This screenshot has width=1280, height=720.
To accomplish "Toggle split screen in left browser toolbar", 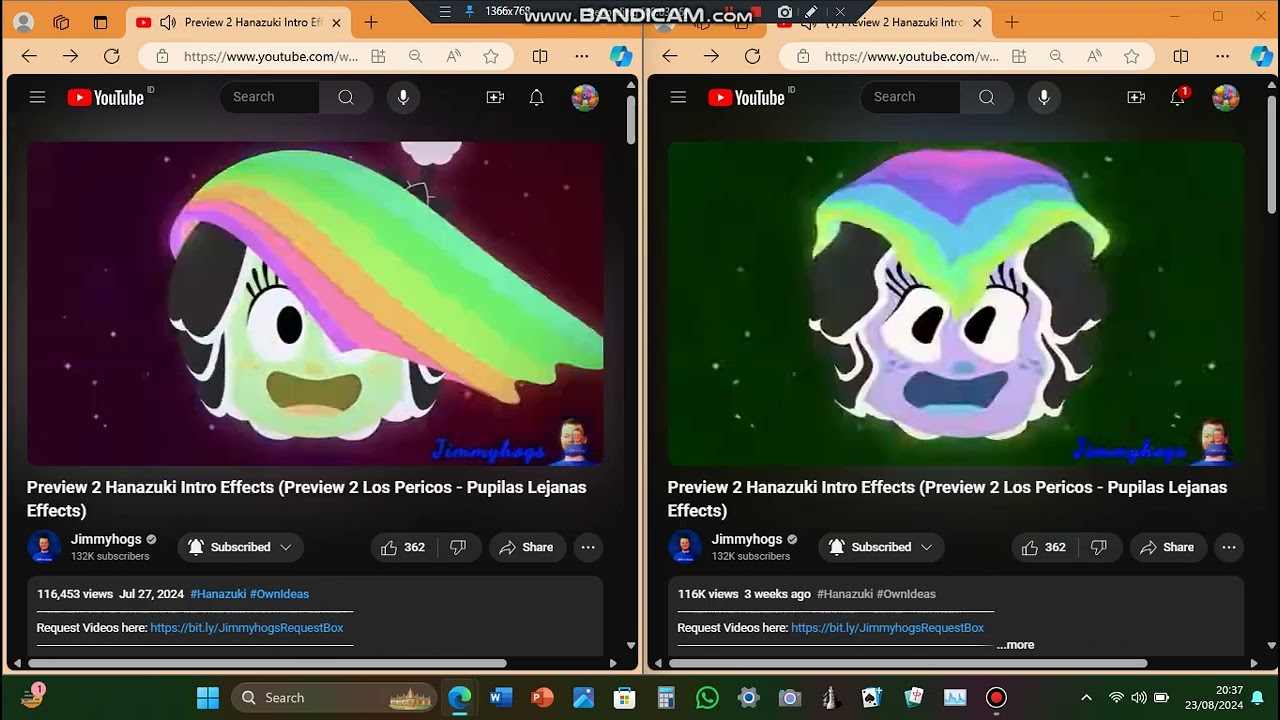I will pos(540,57).
